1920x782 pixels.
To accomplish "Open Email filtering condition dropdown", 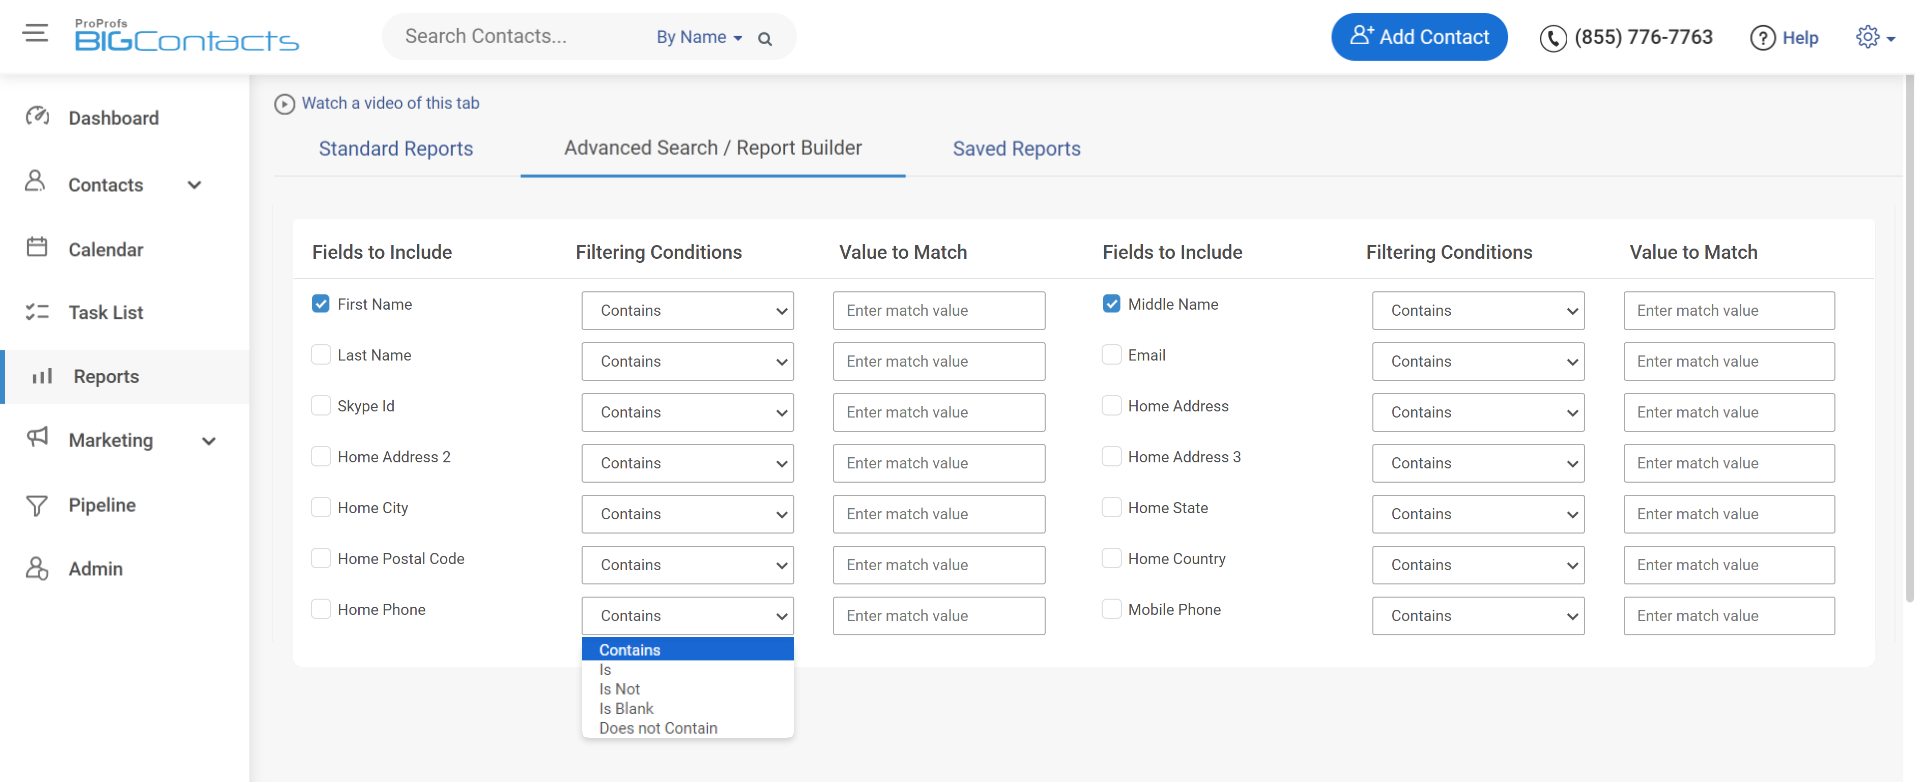I will [x=1478, y=361].
